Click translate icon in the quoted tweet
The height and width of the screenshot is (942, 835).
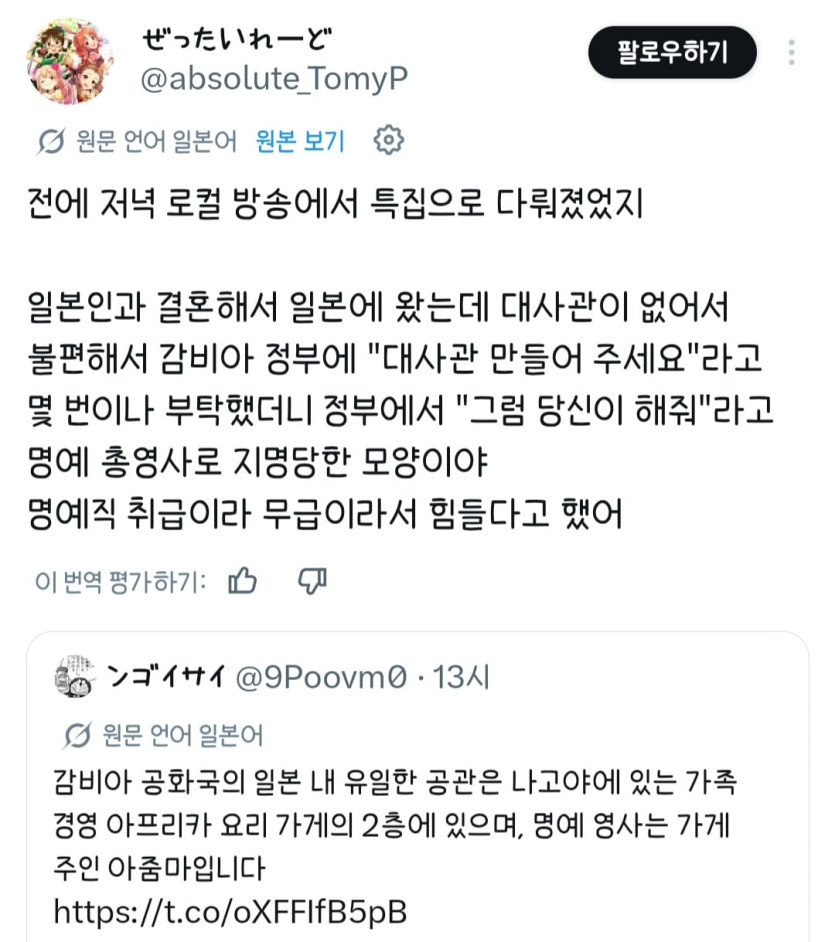tap(77, 736)
